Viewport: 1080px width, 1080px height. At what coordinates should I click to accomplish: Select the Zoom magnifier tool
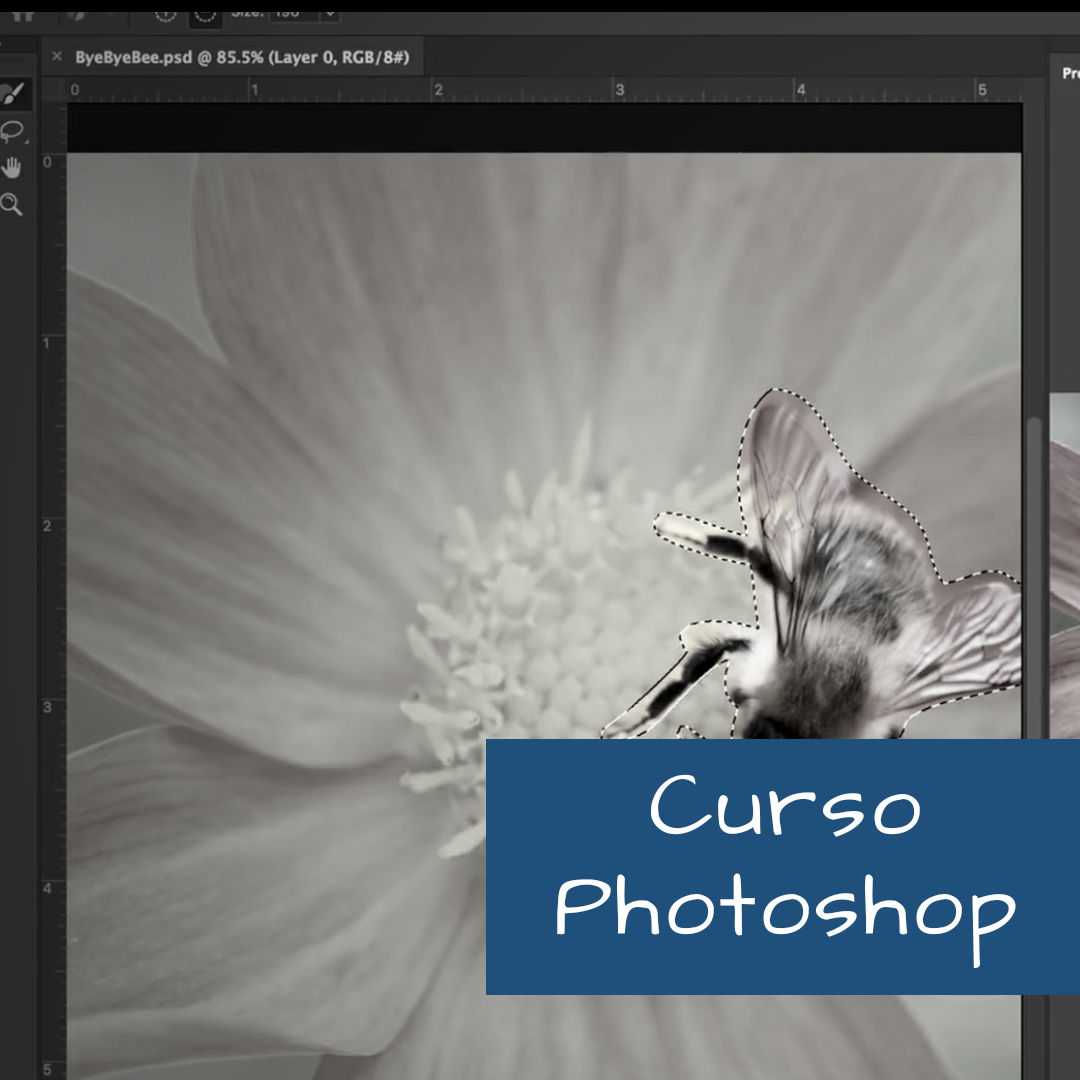pyautogui.click(x=12, y=205)
